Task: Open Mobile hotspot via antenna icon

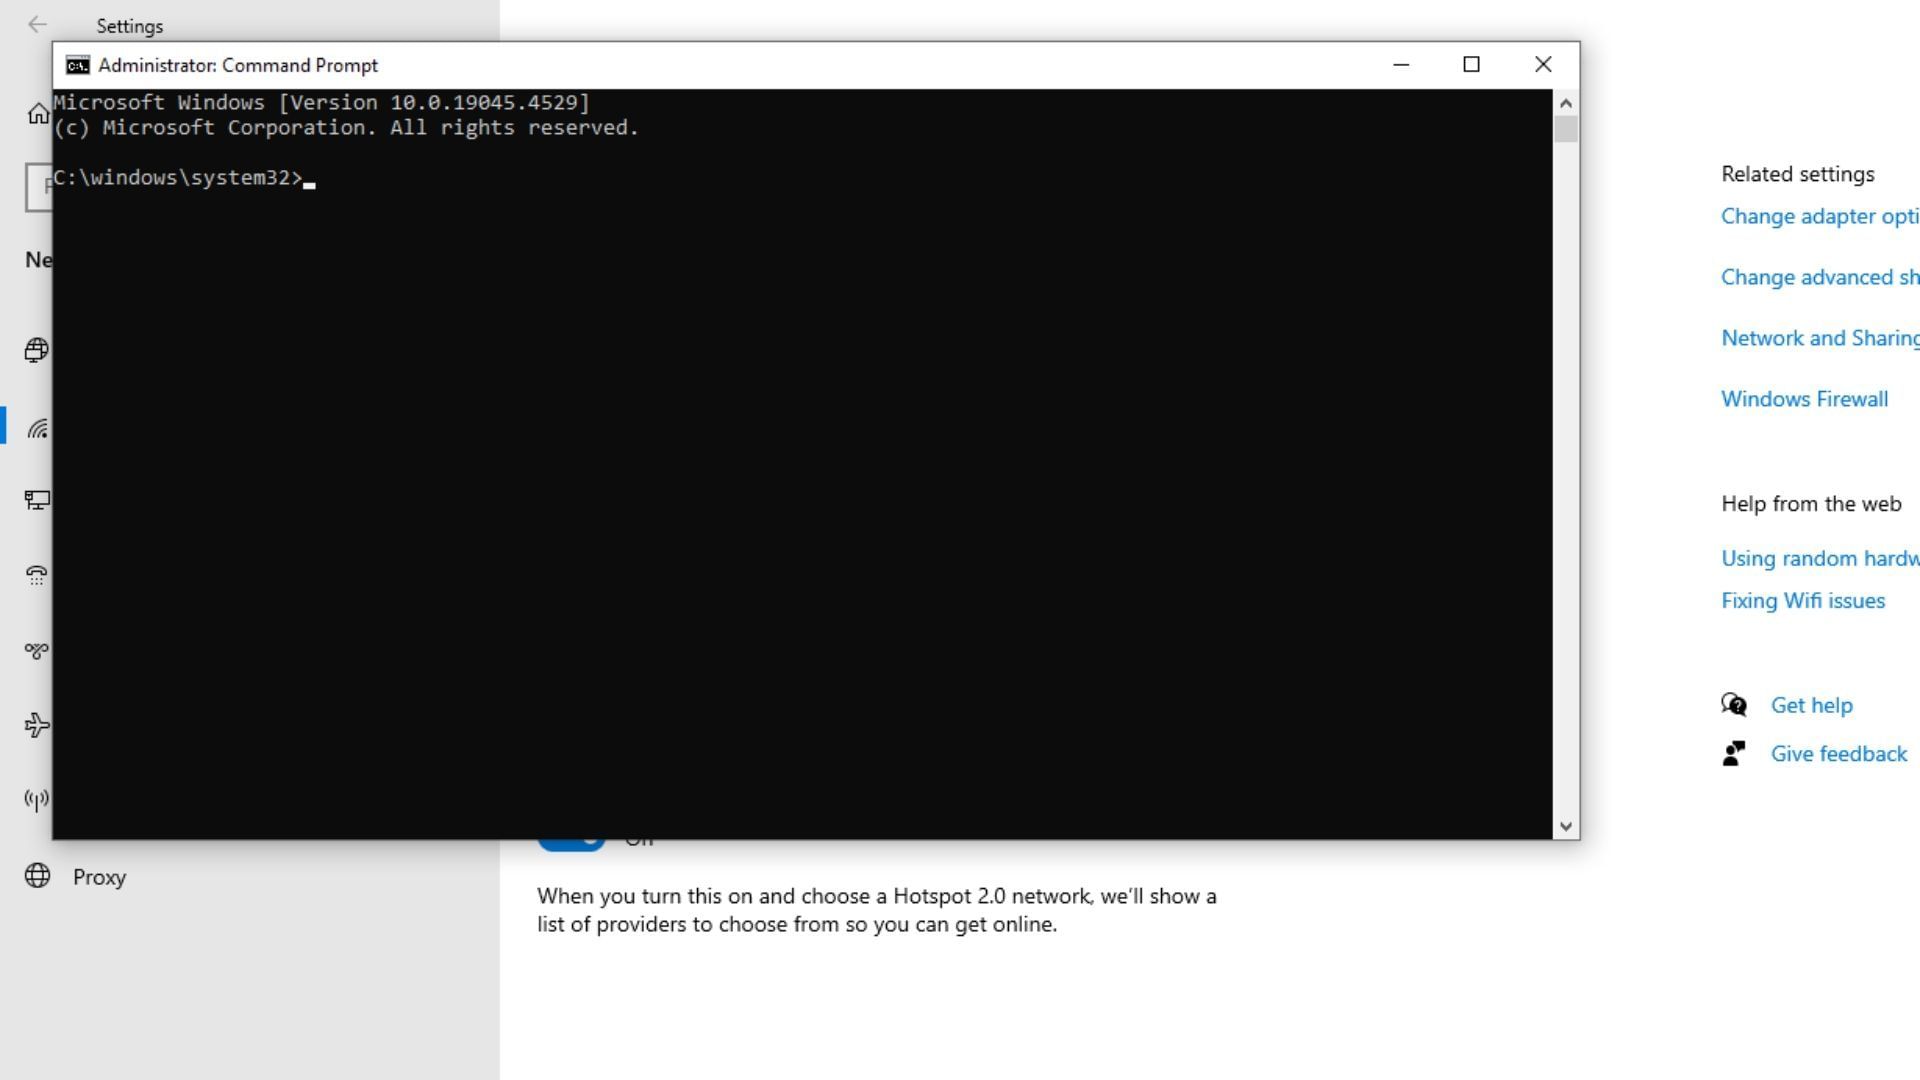Action: point(37,800)
